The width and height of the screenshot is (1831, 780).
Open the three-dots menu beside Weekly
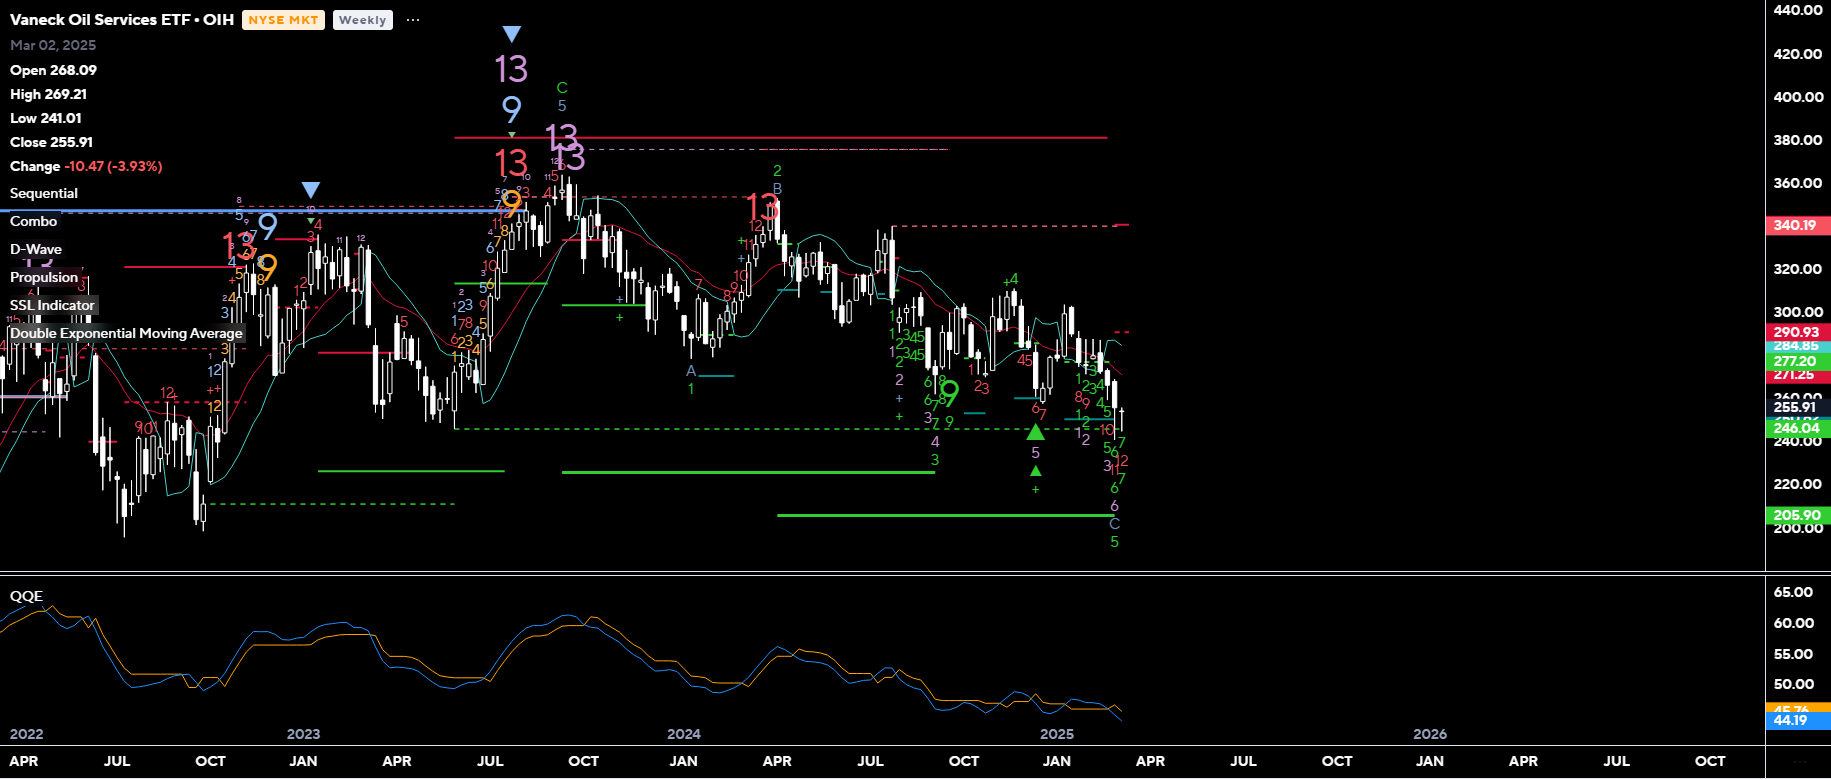point(413,20)
